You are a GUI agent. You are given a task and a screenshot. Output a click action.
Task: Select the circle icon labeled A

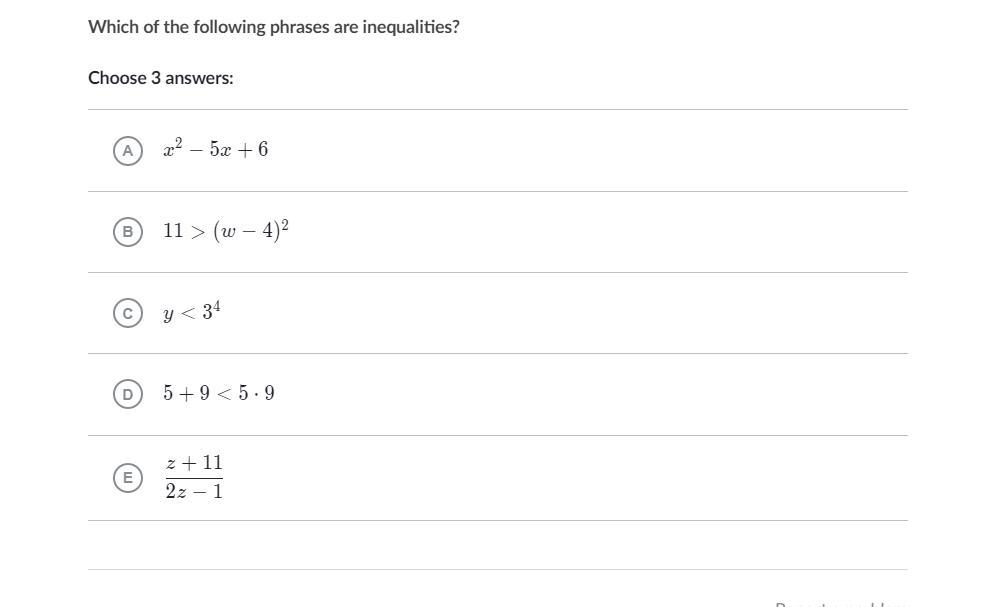click(x=128, y=151)
